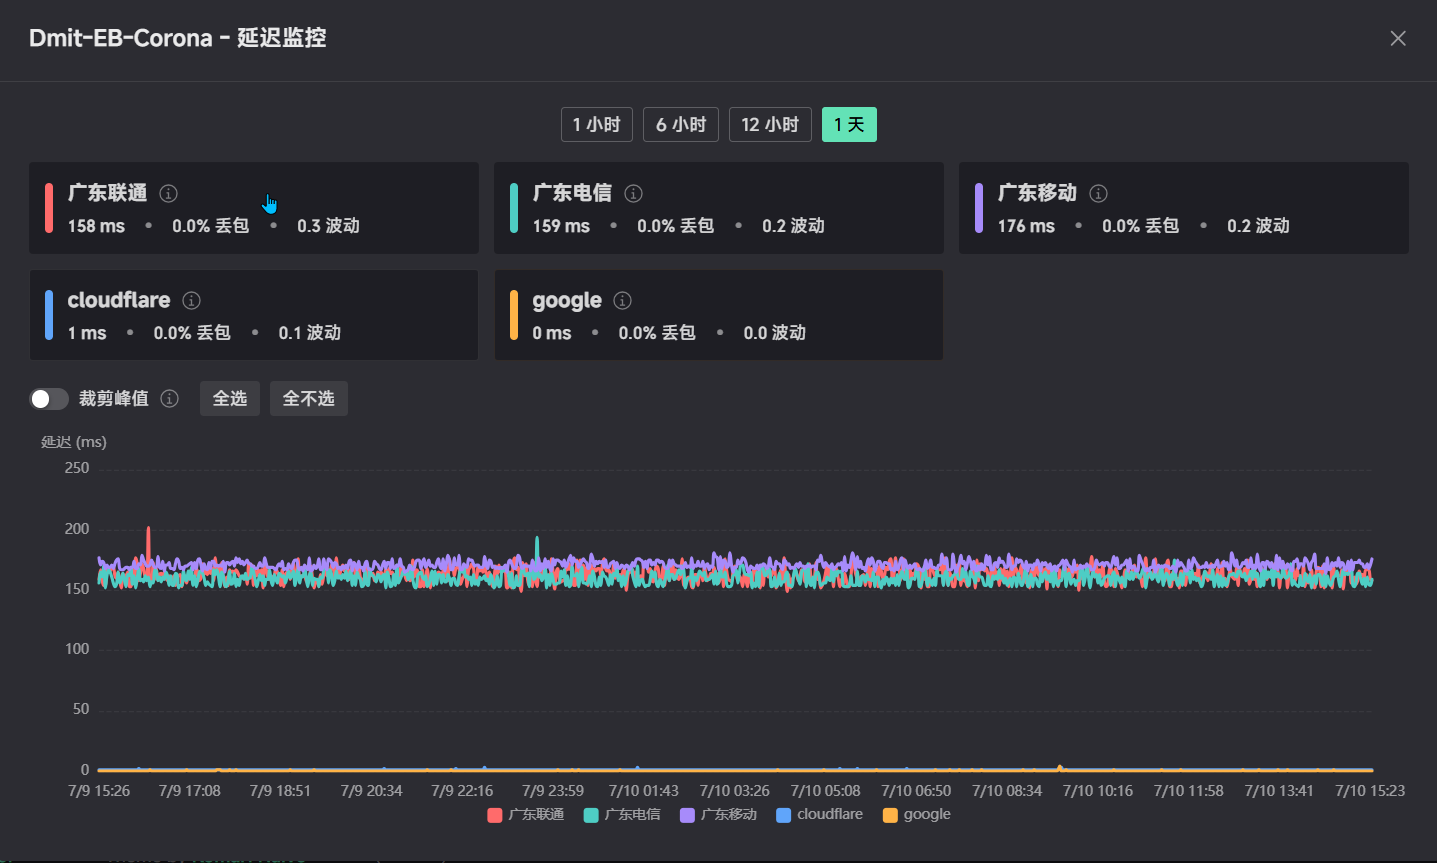This screenshot has height=863, width=1437.
Task: Click the info icon beside cloudflare
Action: pos(192,300)
